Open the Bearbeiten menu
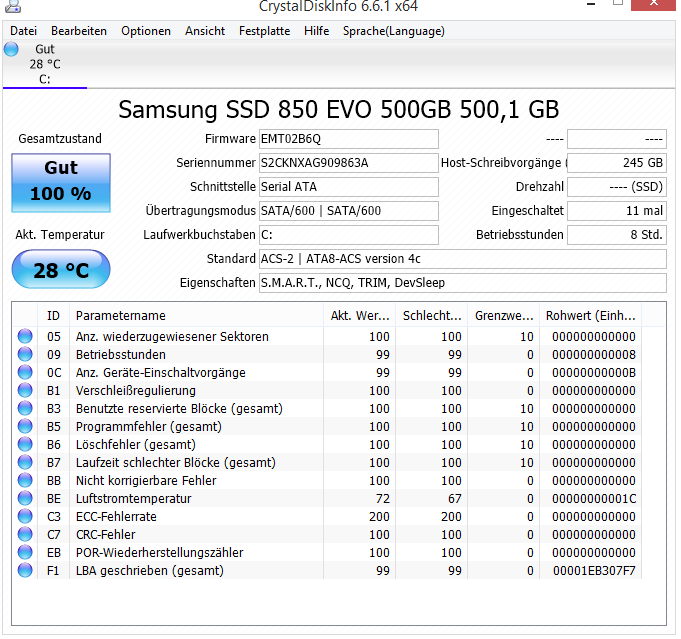The width and height of the screenshot is (681, 639). point(79,31)
